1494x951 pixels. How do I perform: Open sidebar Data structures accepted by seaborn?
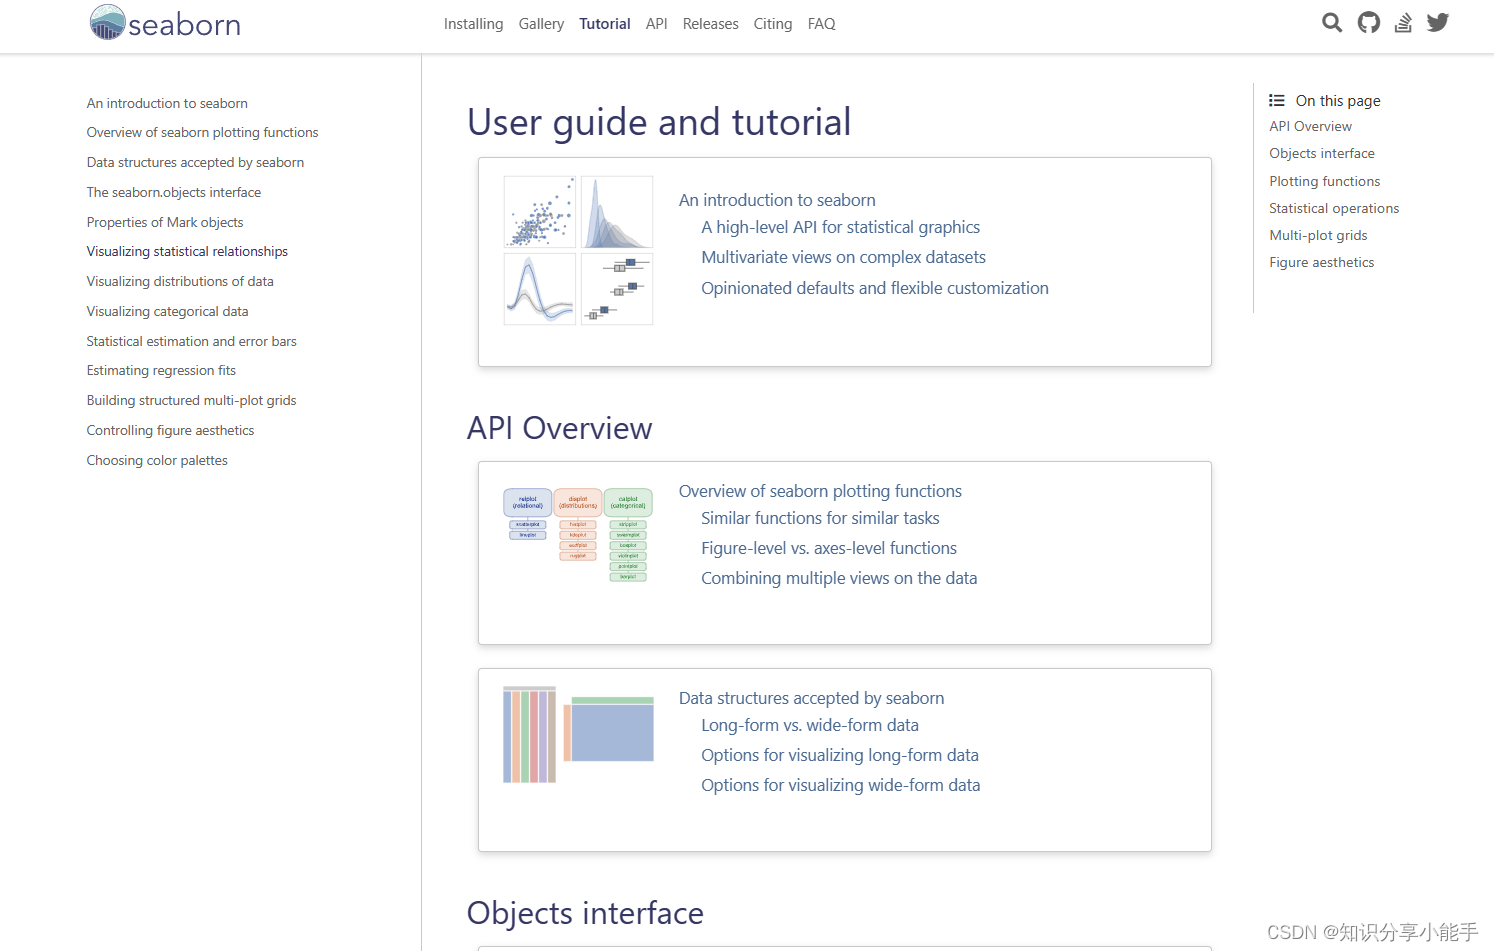(195, 162)
